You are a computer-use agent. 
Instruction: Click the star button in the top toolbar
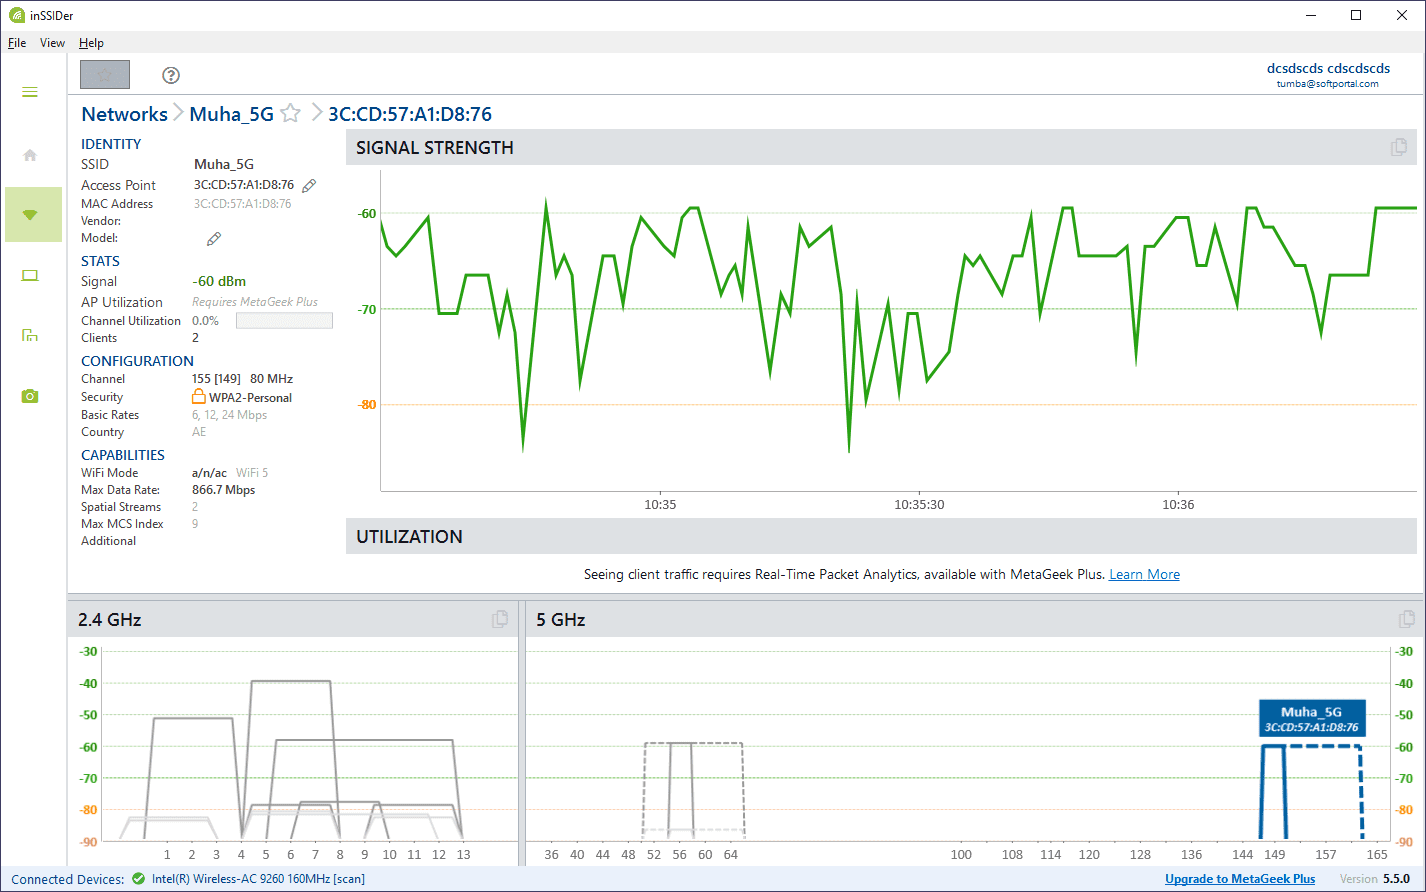tap(105, 75)
